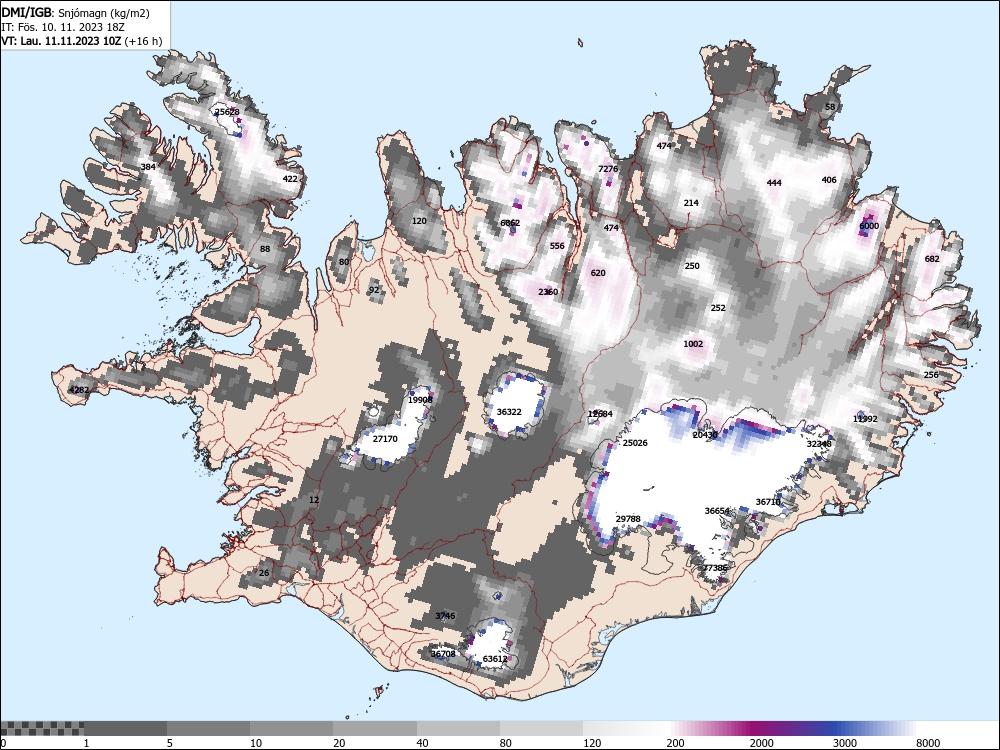Click the snow value 7276
This screenshot has height=750, width=1000.
[608, 168]
